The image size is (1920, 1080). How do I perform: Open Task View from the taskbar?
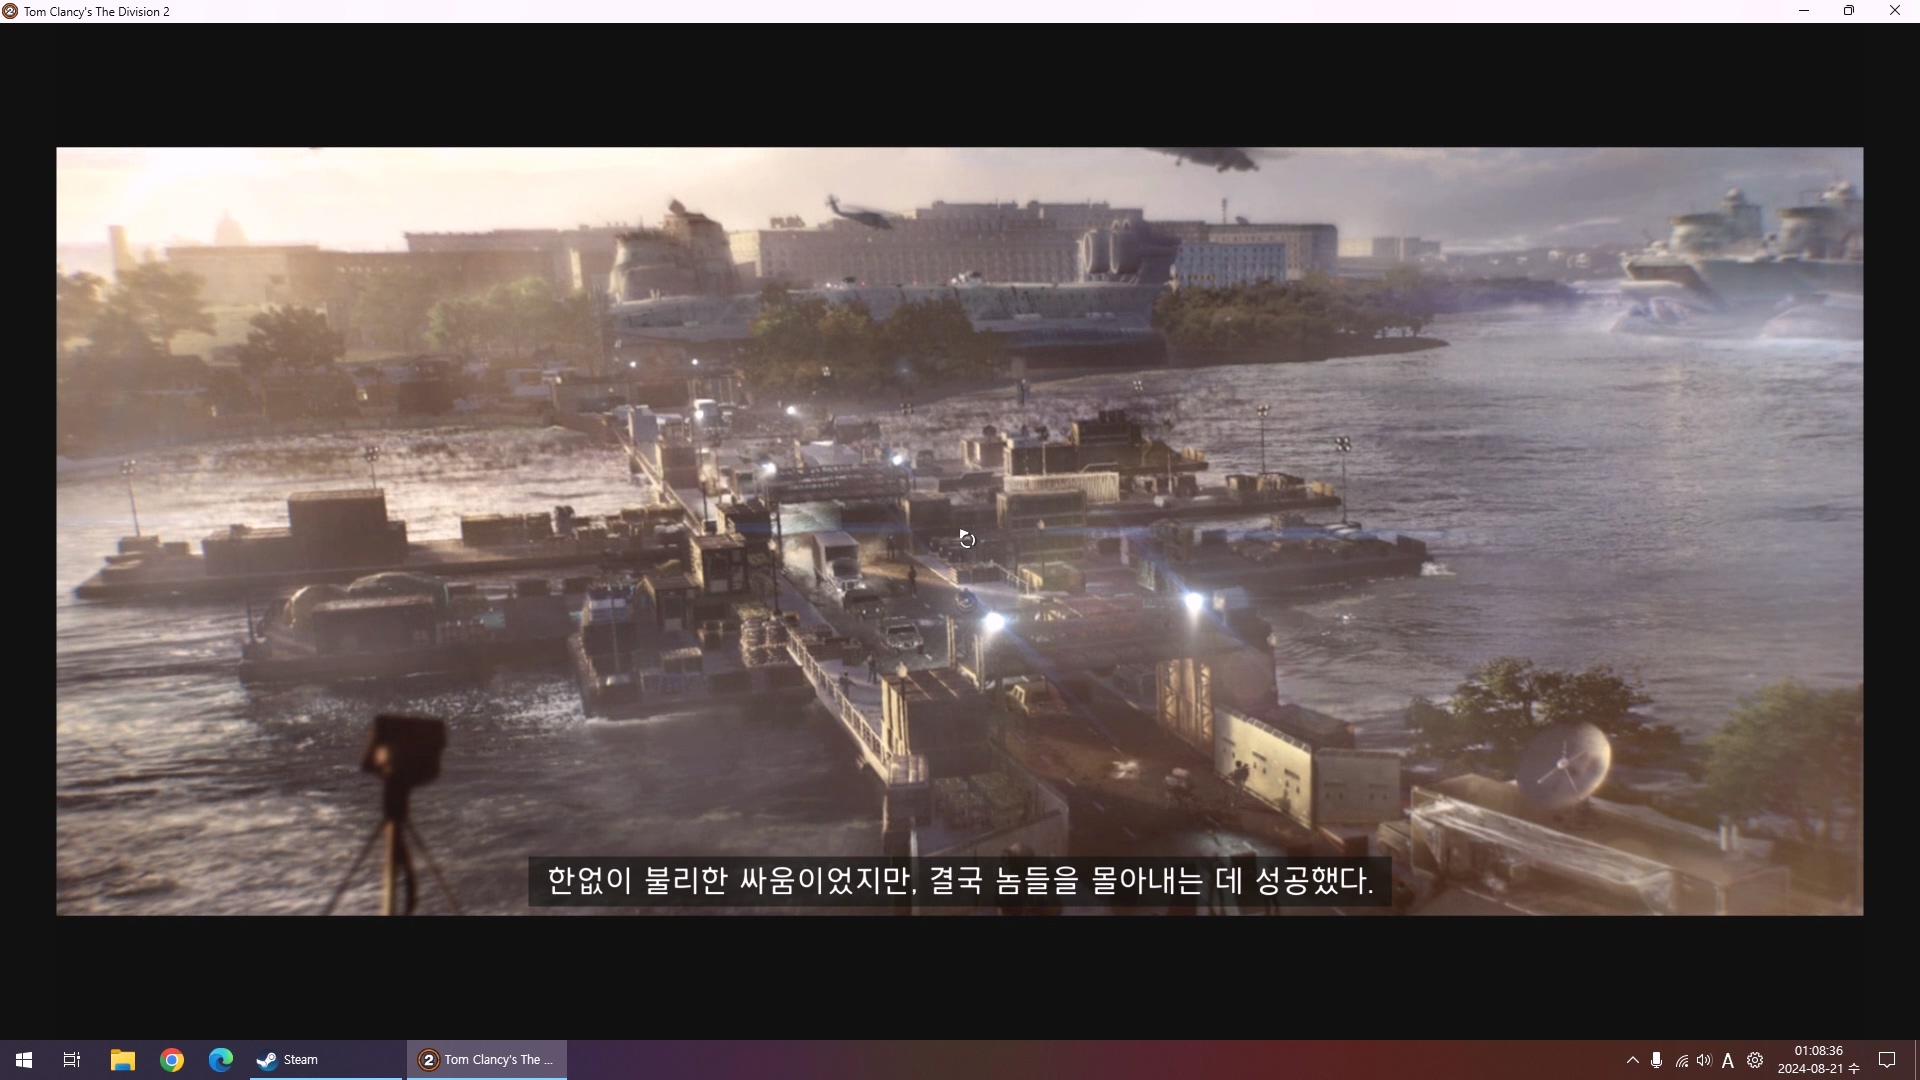click(72, 1060)
